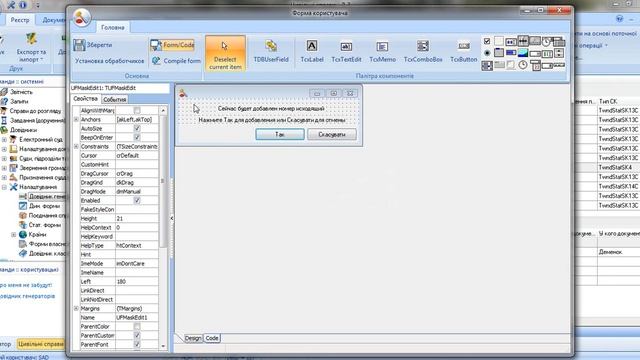Click the Скасувати button on the form
This screenshot has width=640, height=360.
(332, 134)
